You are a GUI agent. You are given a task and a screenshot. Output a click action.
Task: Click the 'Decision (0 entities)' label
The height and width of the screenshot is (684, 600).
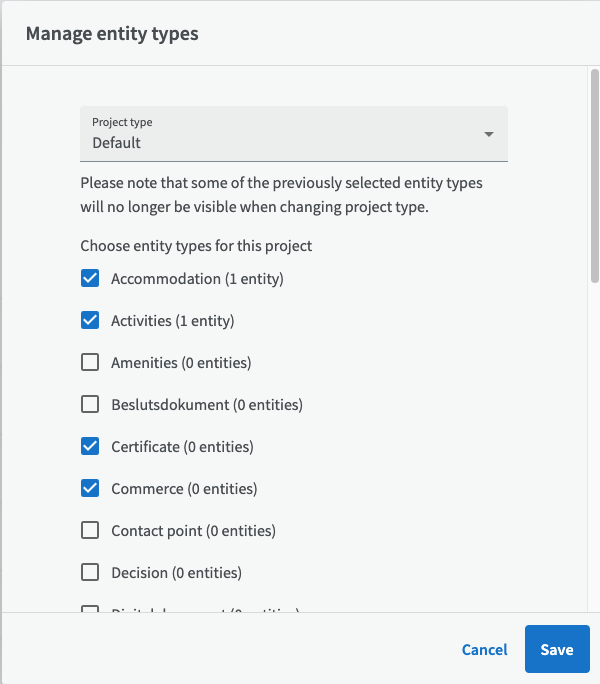(176, 573)
